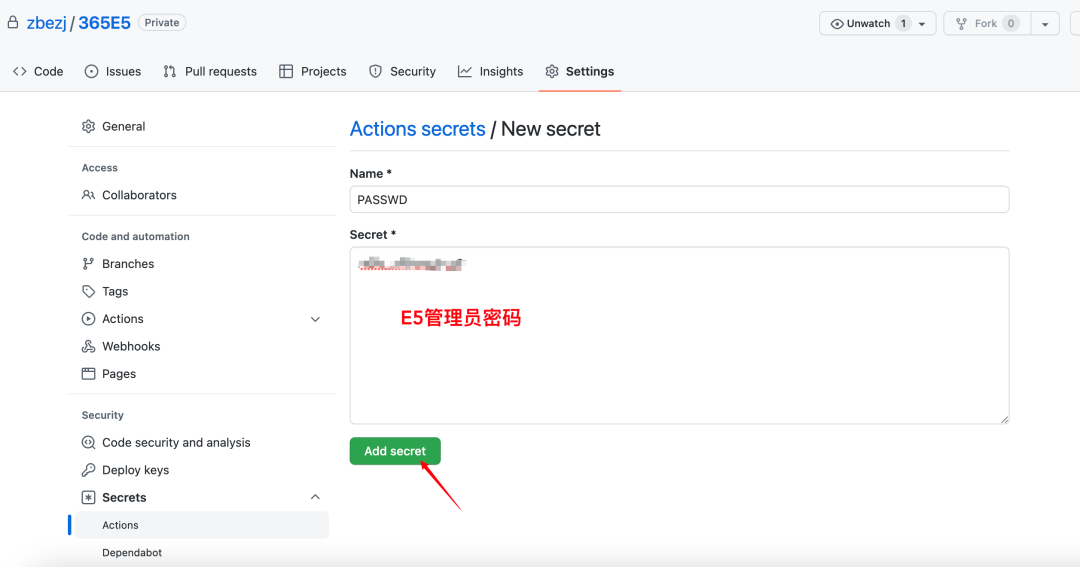Switch to the Issues tab

coord(113,72)
